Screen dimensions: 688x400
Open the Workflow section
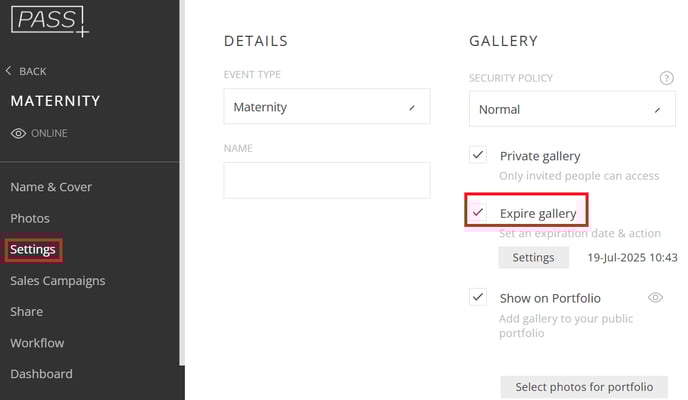pyautogui.click(x=37, y=343)
